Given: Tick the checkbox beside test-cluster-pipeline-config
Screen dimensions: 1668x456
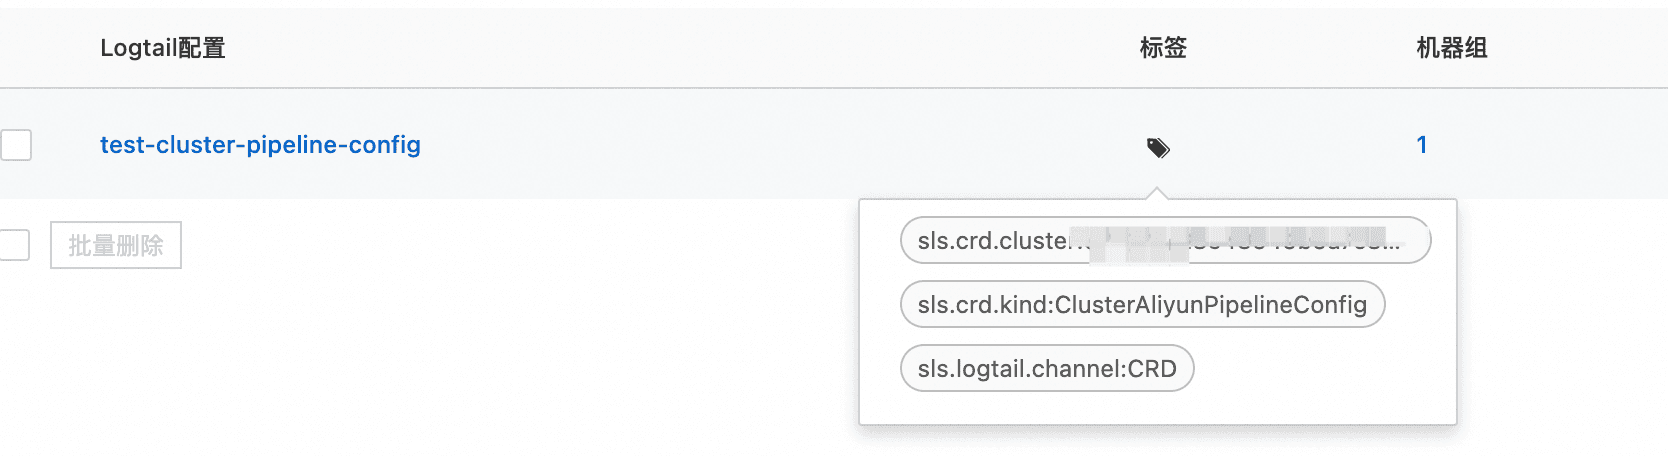Looking at the screenshot, I should [16, 145].
